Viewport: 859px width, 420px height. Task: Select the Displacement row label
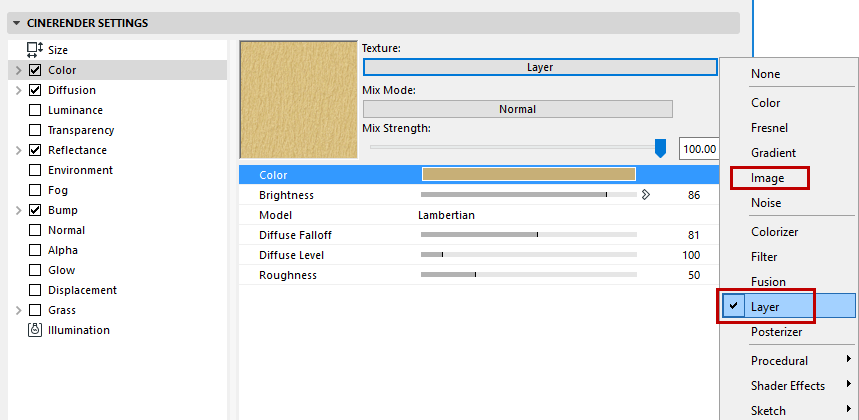[x=82, y=290]
